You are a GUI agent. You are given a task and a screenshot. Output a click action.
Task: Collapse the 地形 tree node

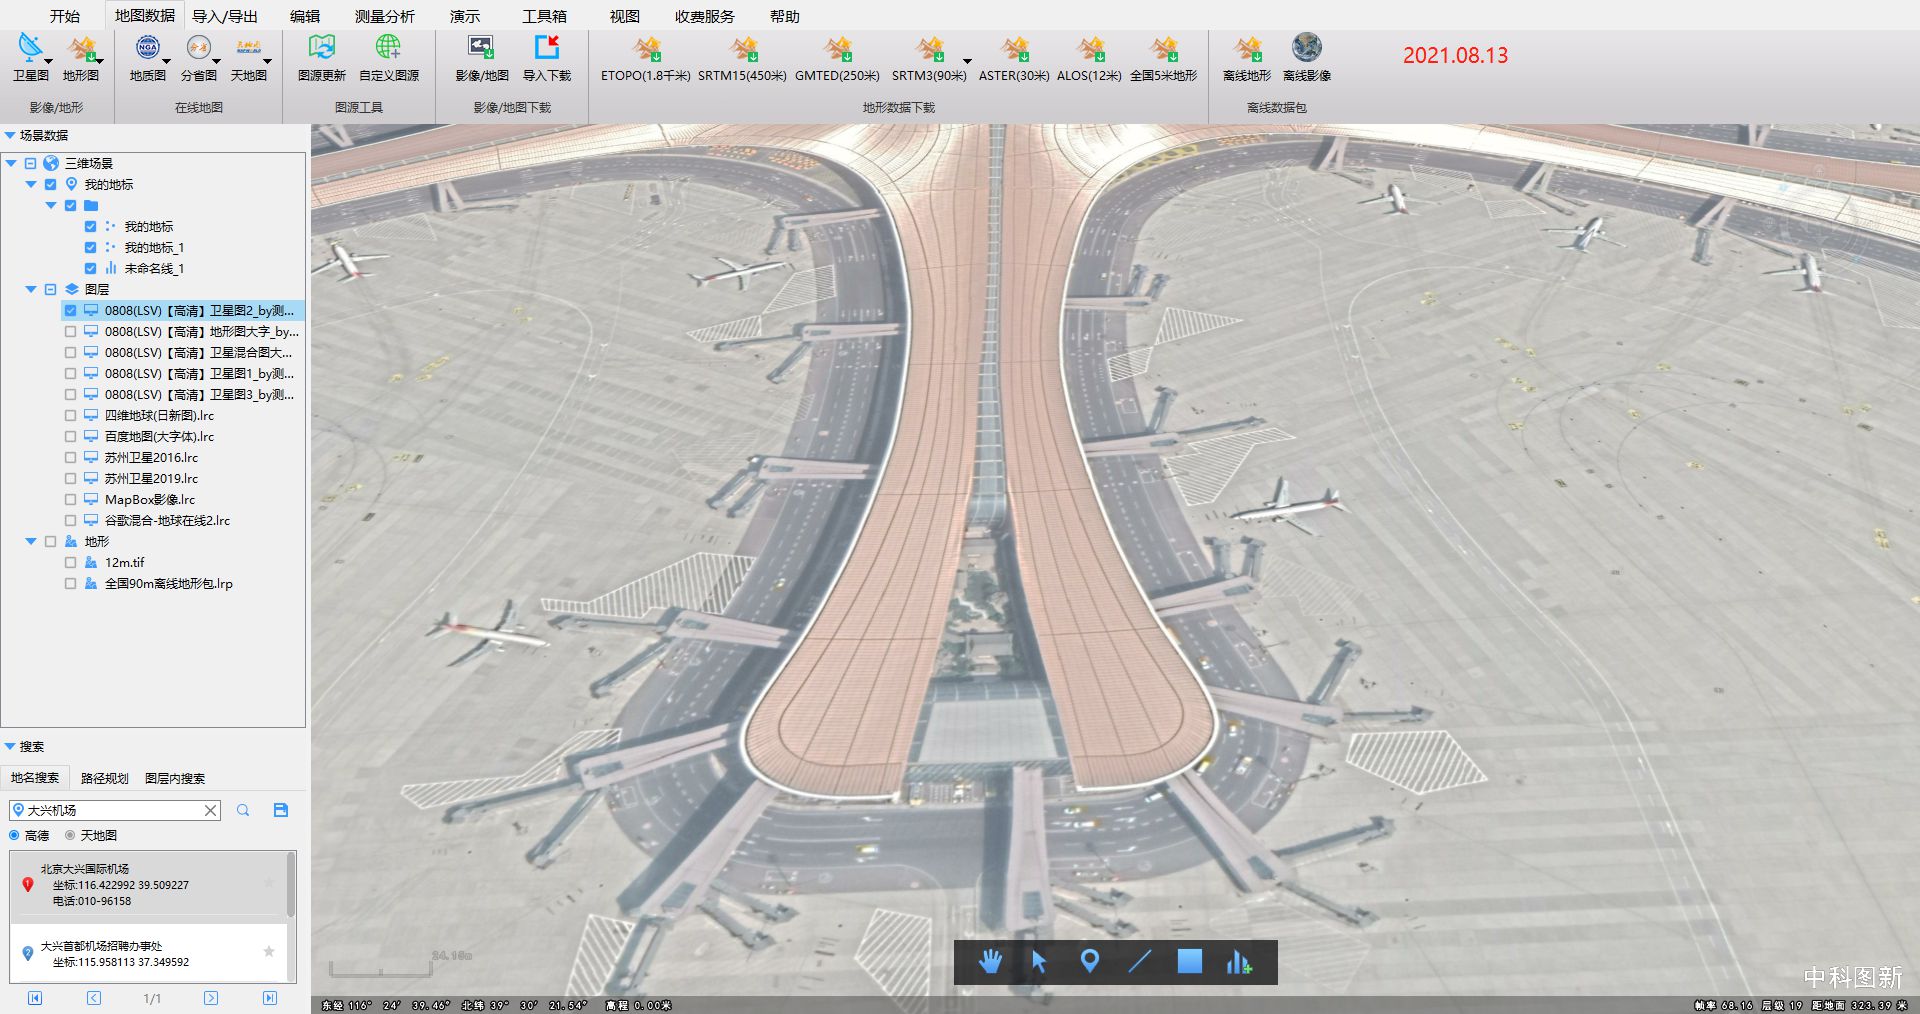pyautogui.click(x=31, y=541)
